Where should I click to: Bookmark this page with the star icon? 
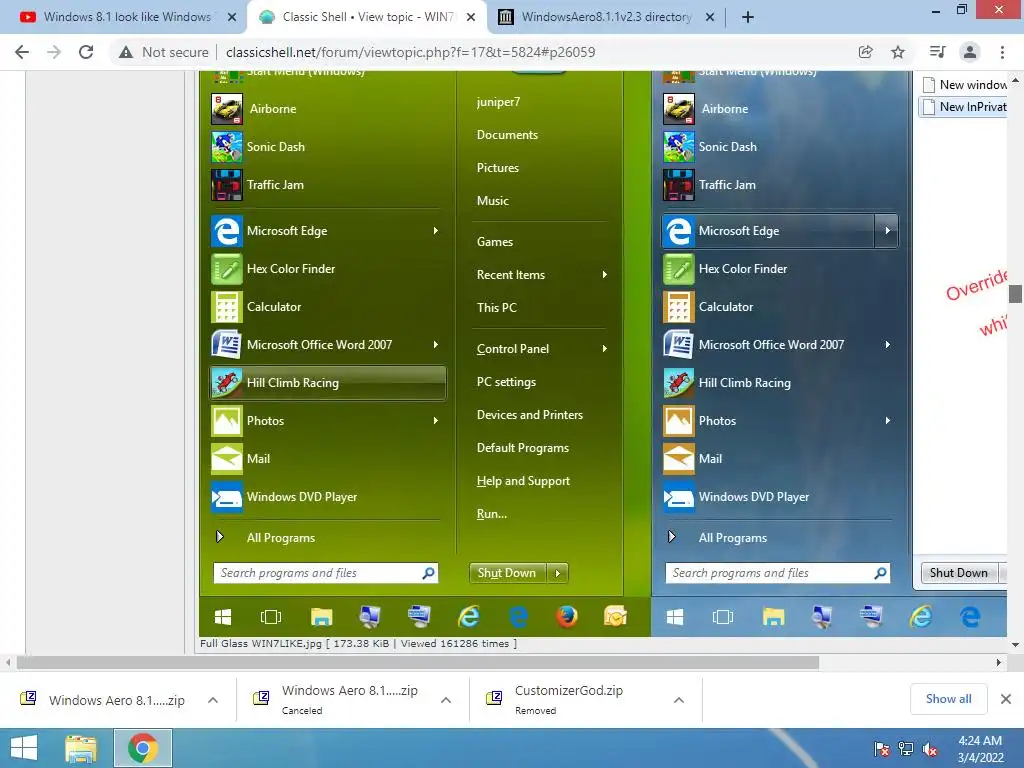click(x=898, y=52)
